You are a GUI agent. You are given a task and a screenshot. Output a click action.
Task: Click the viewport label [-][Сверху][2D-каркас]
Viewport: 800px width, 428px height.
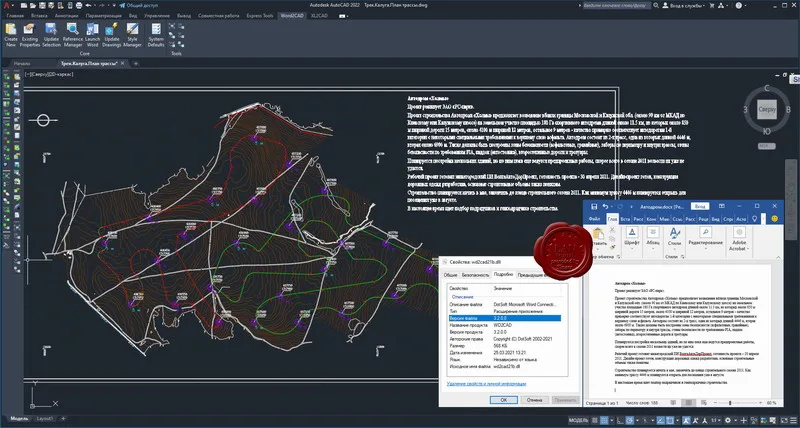click(49, 74)
